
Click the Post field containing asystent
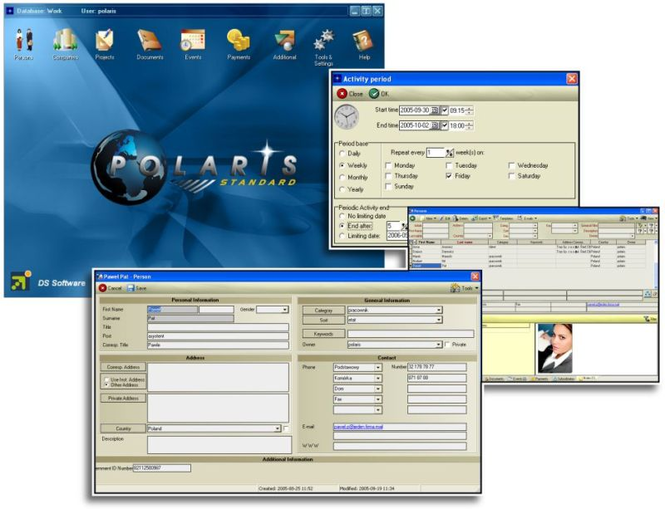point(218,336)
